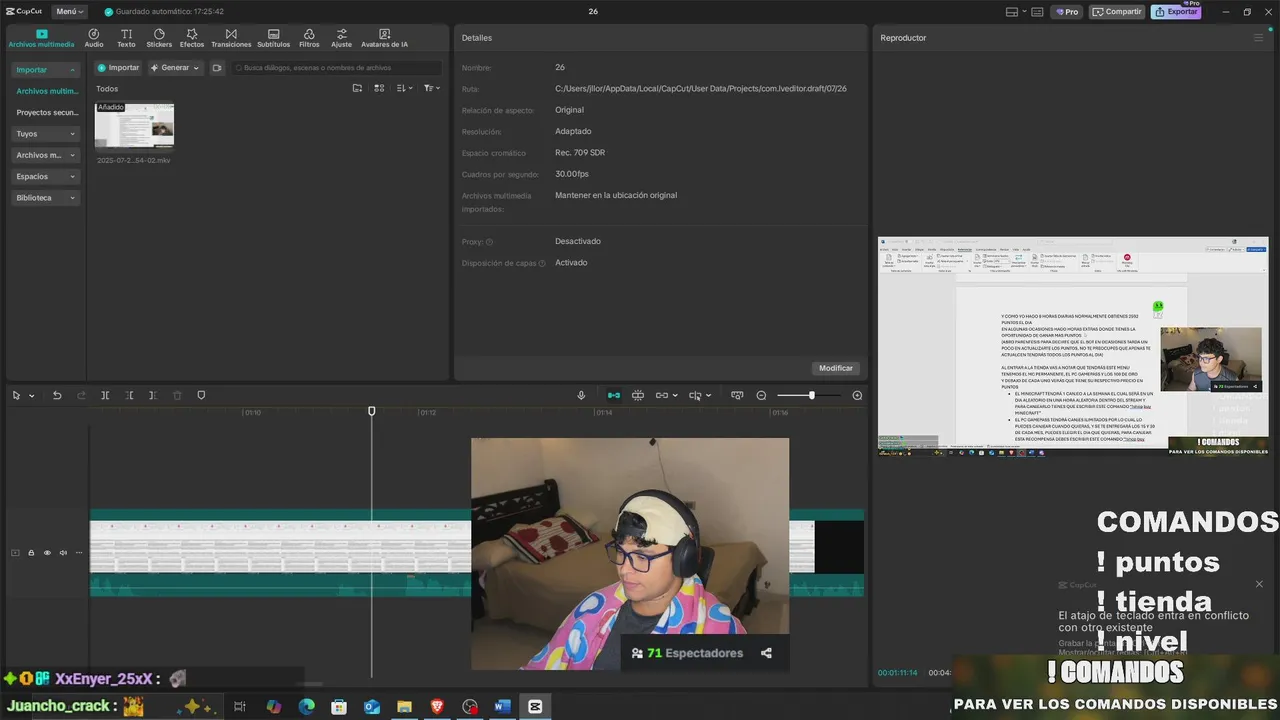This screenshot has width=1280, height=720.
Task: Open the Subtítulos panel
Action: [273, 38]
